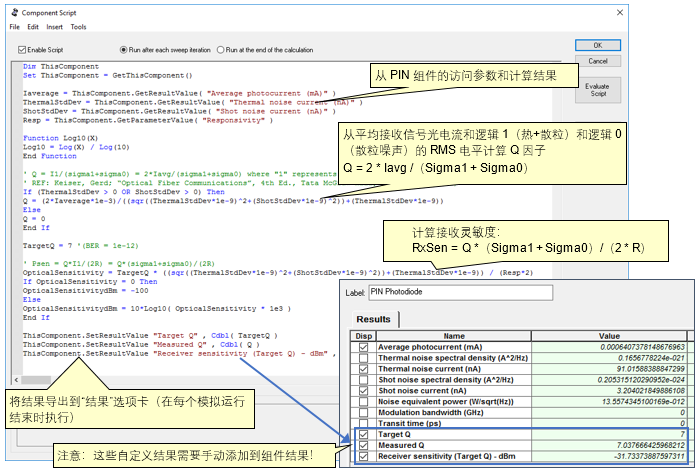Click value -31.73373887597311 of Receiver sensitivity
Screen dimensions: 699x471
pos(649,456)
